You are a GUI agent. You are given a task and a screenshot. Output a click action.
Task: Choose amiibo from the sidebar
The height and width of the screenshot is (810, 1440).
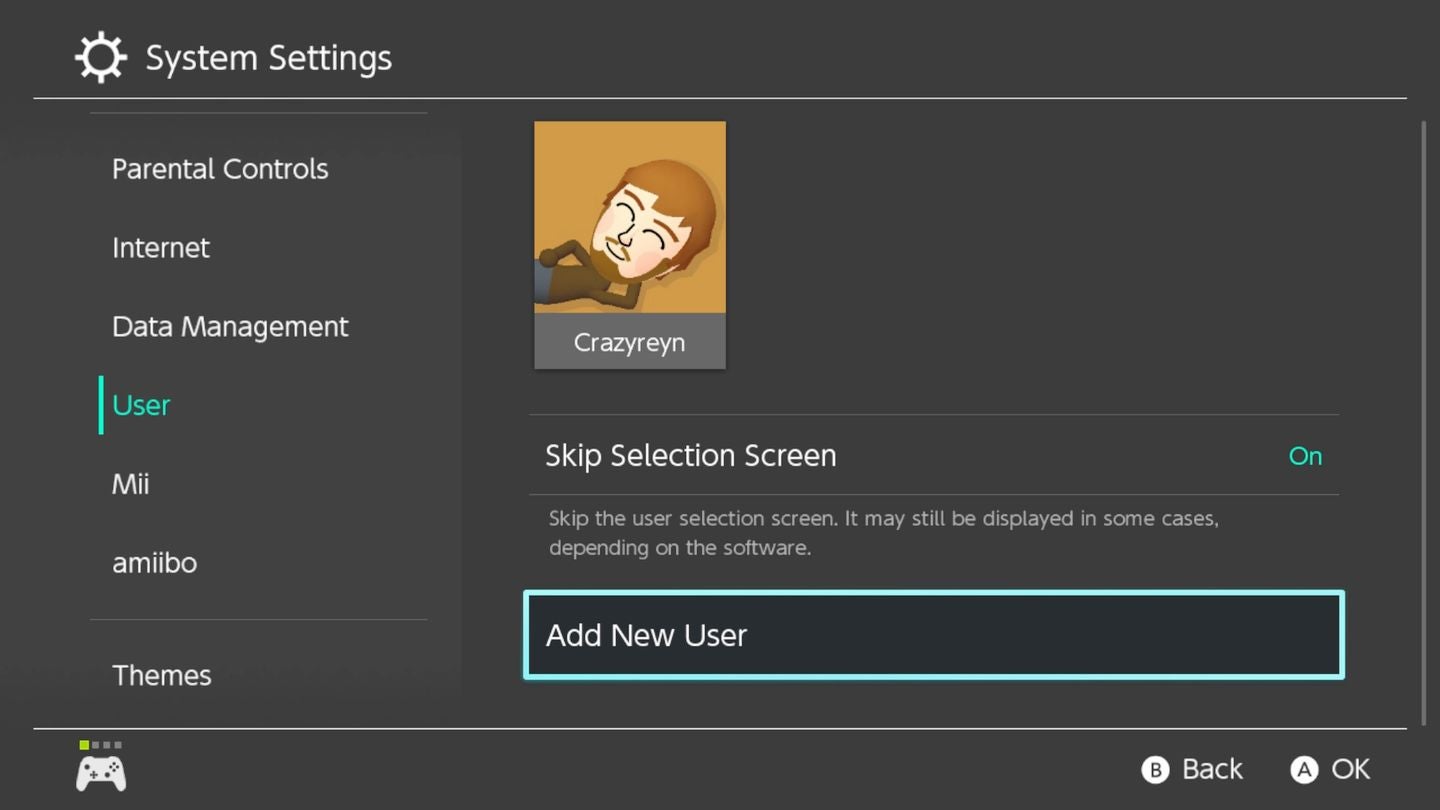point(154,563)
